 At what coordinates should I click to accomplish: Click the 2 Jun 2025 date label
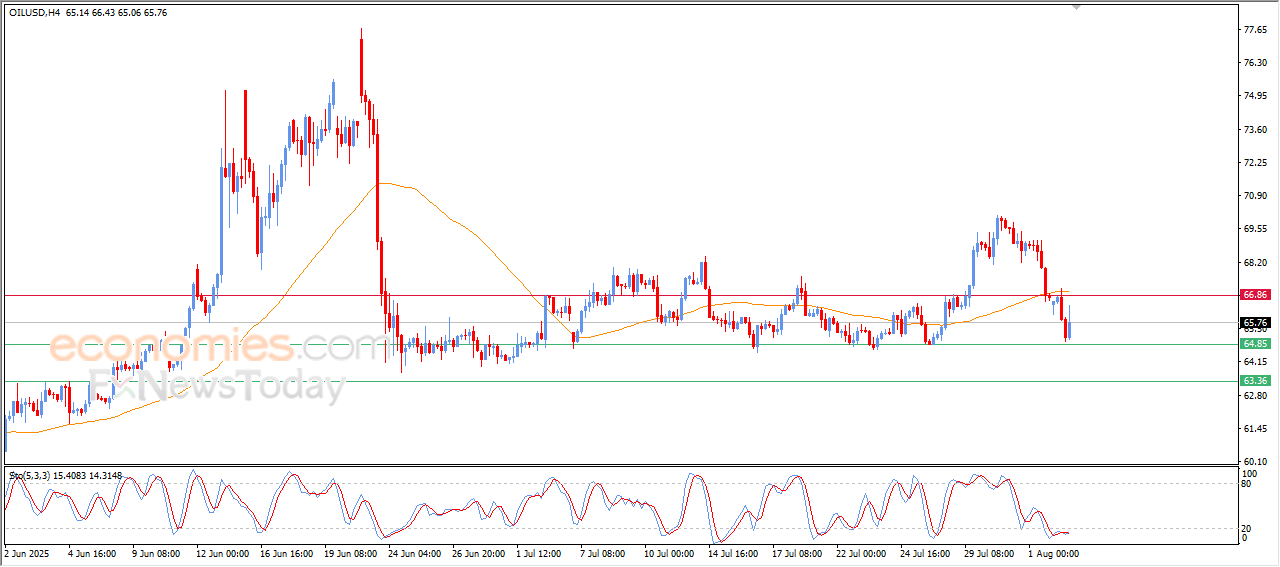click(27, 553)
